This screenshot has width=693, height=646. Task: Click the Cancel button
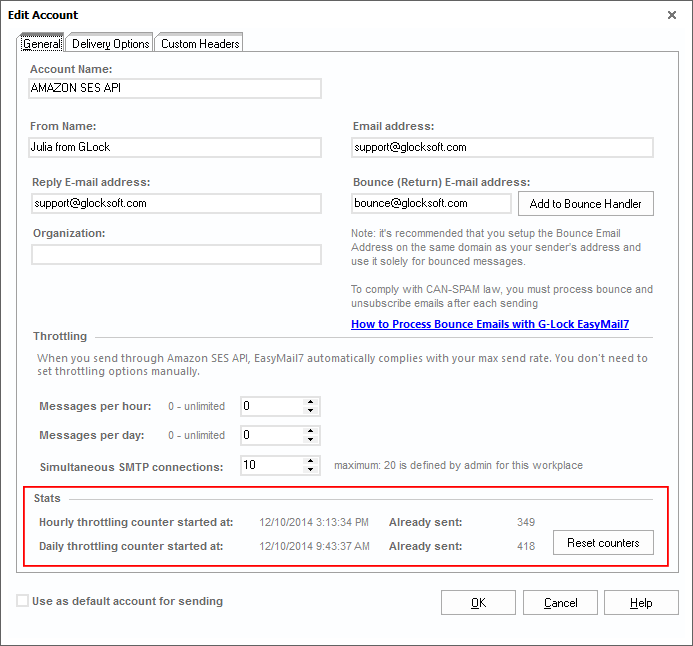560,603
